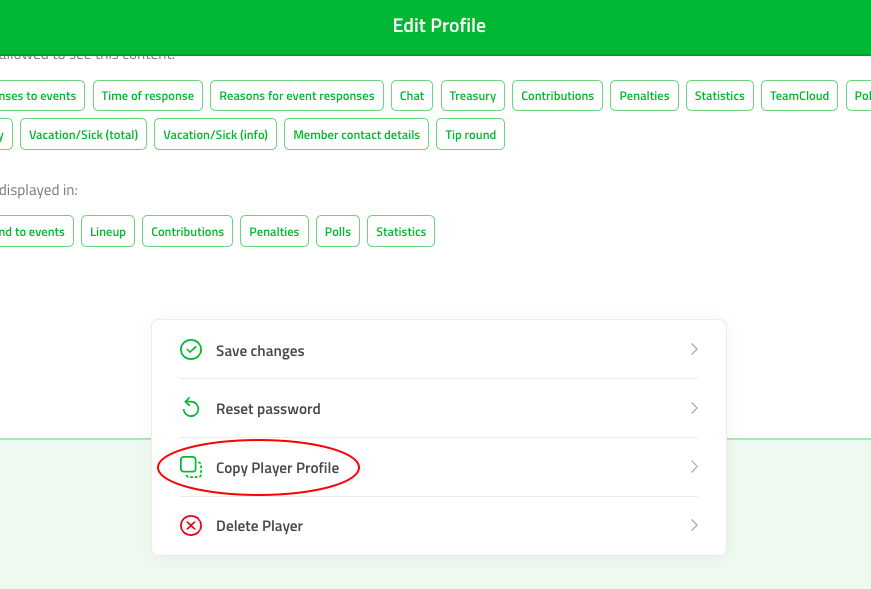The height and width of the screenshot is (589, 871).
Task: Toggle the TeamCloud permission tag
Action: pyautogui.click(x=799, y=96)
